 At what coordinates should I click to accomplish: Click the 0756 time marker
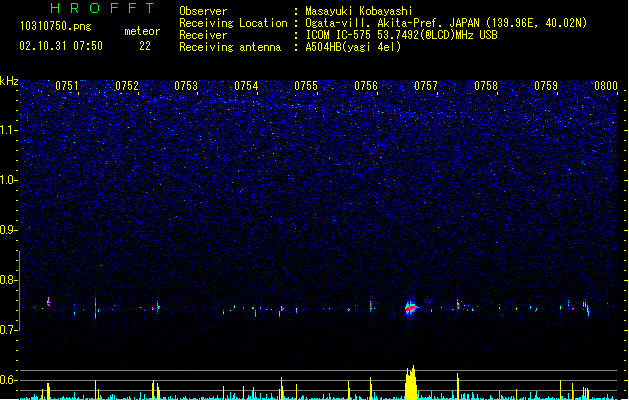[x=366, y=86]
